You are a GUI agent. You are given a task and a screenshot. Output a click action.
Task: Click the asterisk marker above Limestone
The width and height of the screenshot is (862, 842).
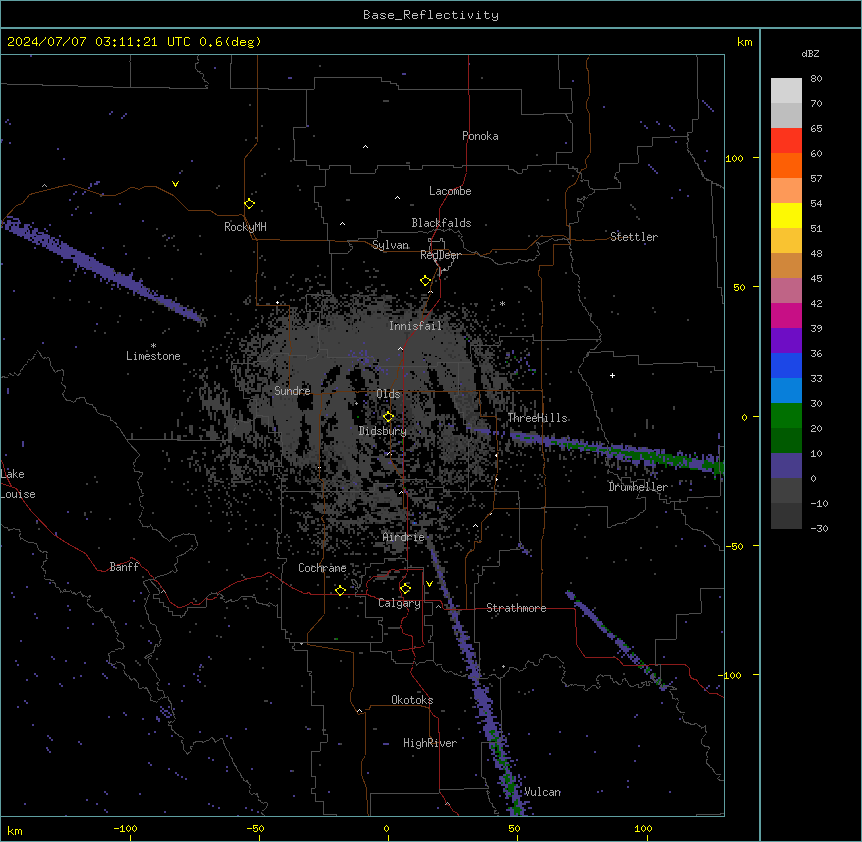pyautogui.click(x=153, y=346)
